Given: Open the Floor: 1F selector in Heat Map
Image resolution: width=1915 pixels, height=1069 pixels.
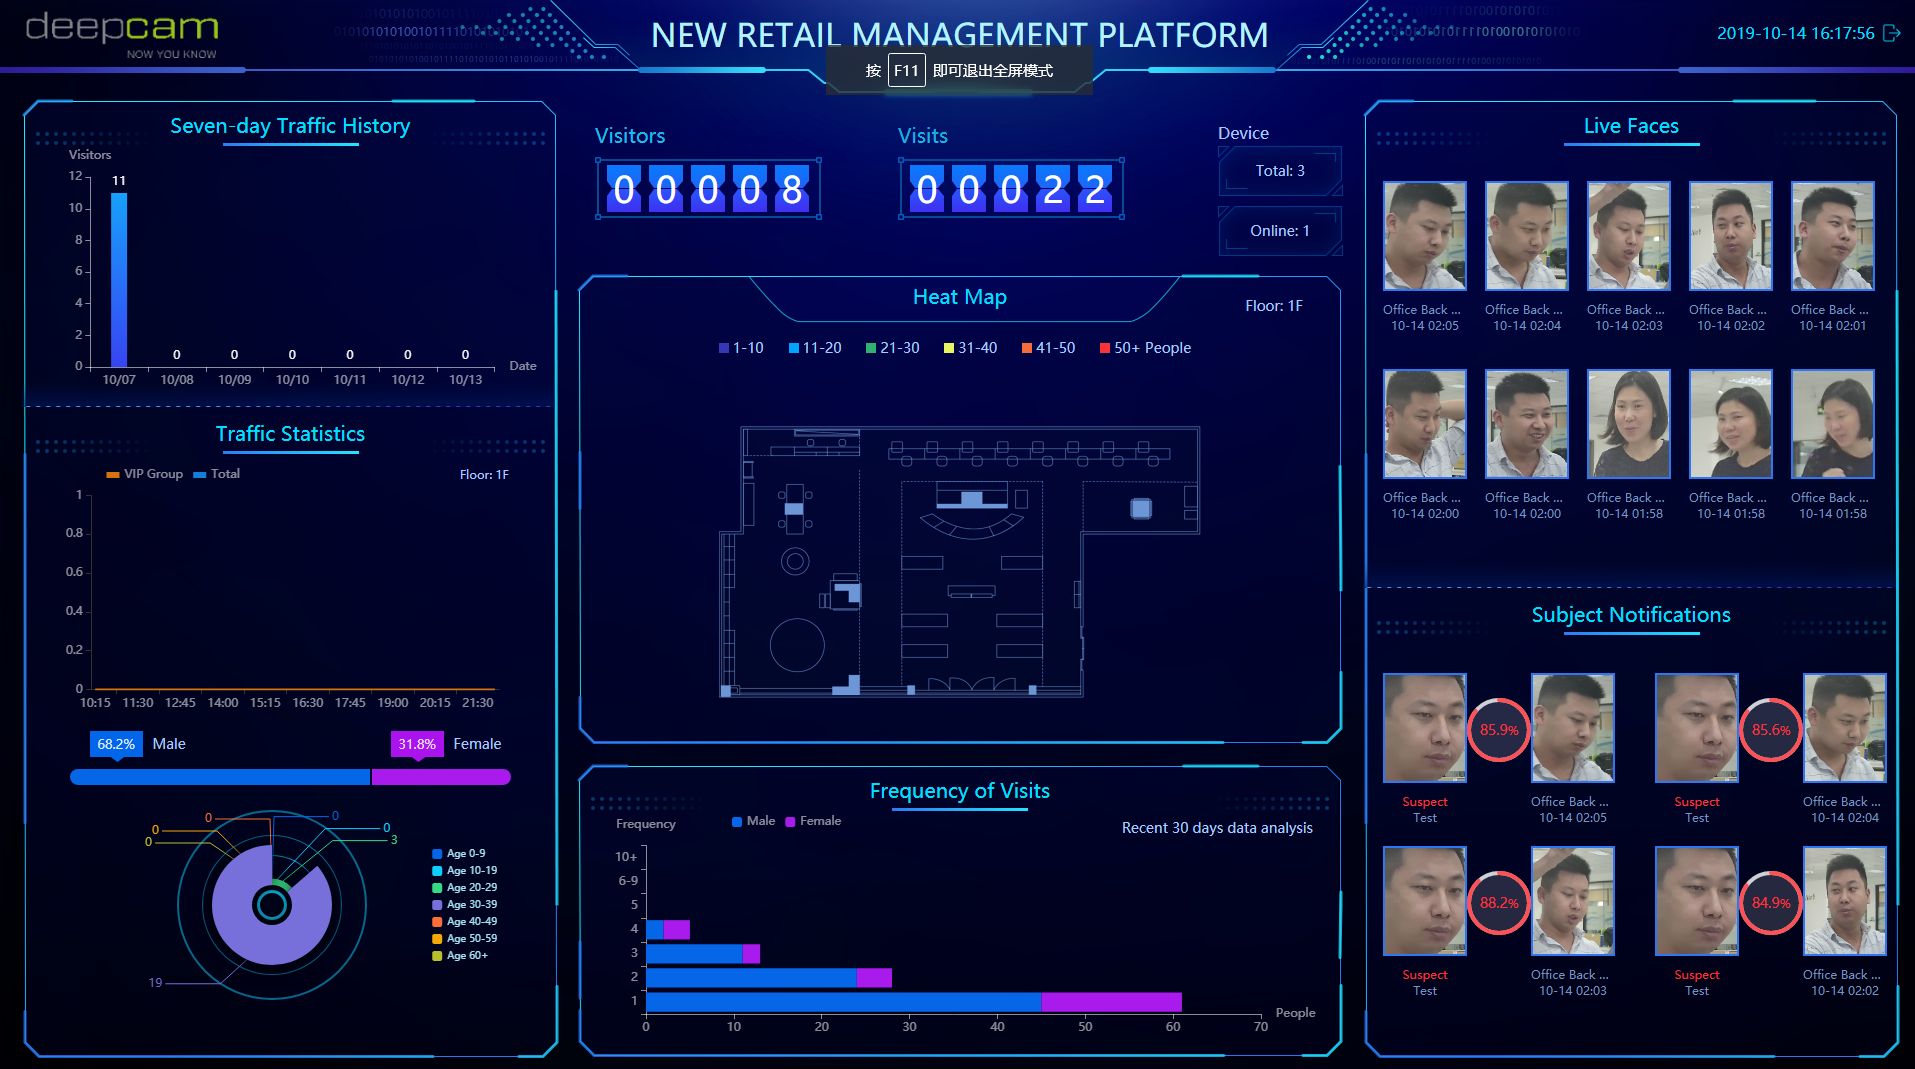Looking at the screenshot, I should click(x=1273, y=306).
